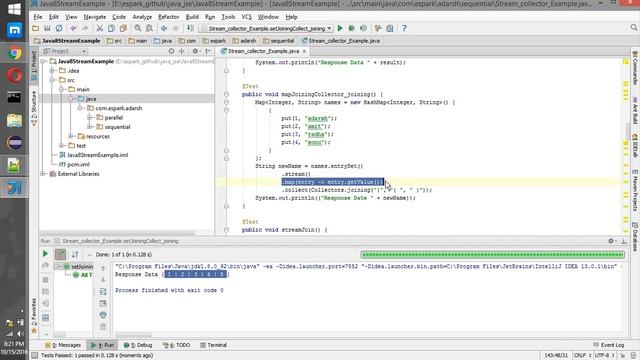
Task: Click the console horizontal scrollbar
Action: (x=133, y=335)
